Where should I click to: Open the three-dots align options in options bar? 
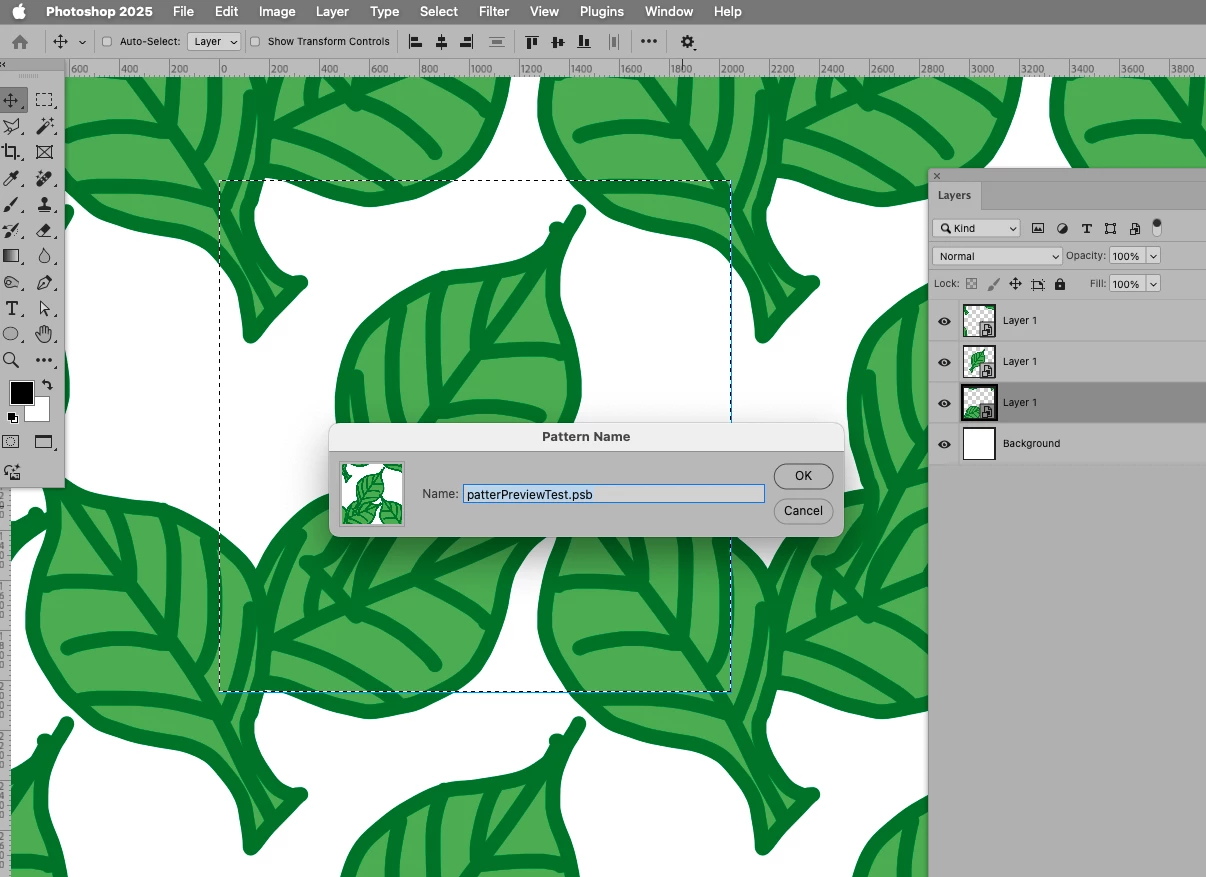[649, 42]
